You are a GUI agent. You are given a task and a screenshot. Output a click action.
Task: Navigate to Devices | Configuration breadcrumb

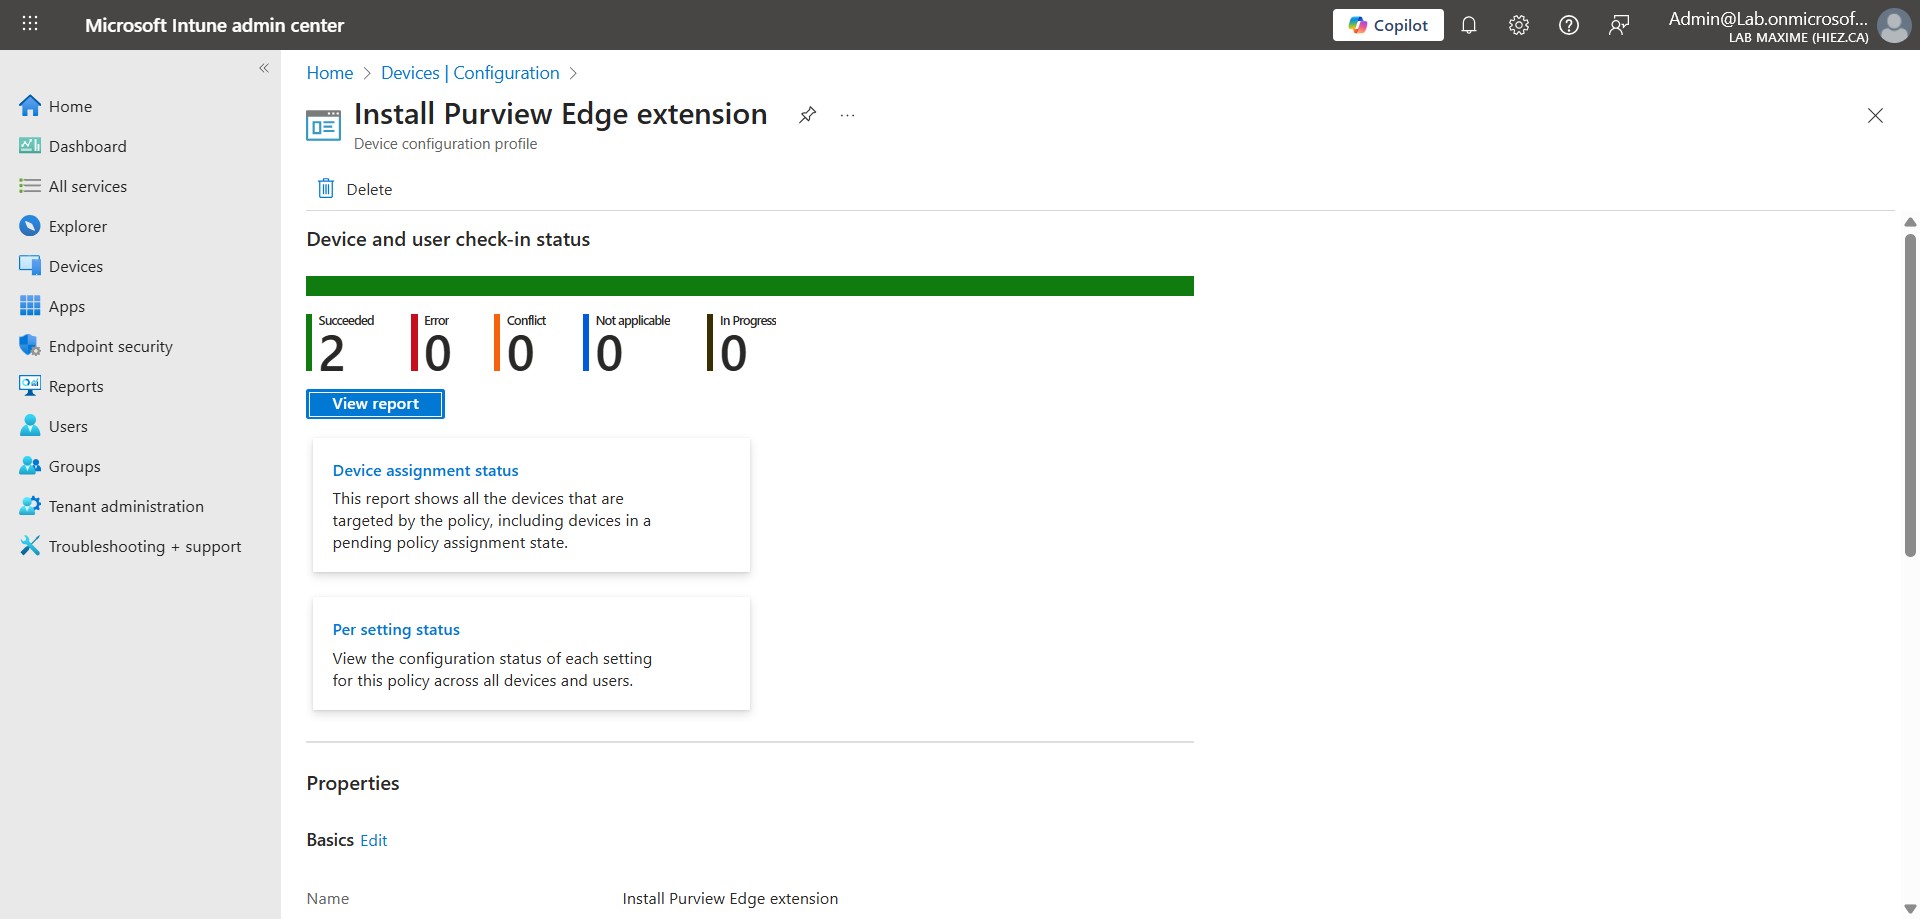tap(470, 73)
